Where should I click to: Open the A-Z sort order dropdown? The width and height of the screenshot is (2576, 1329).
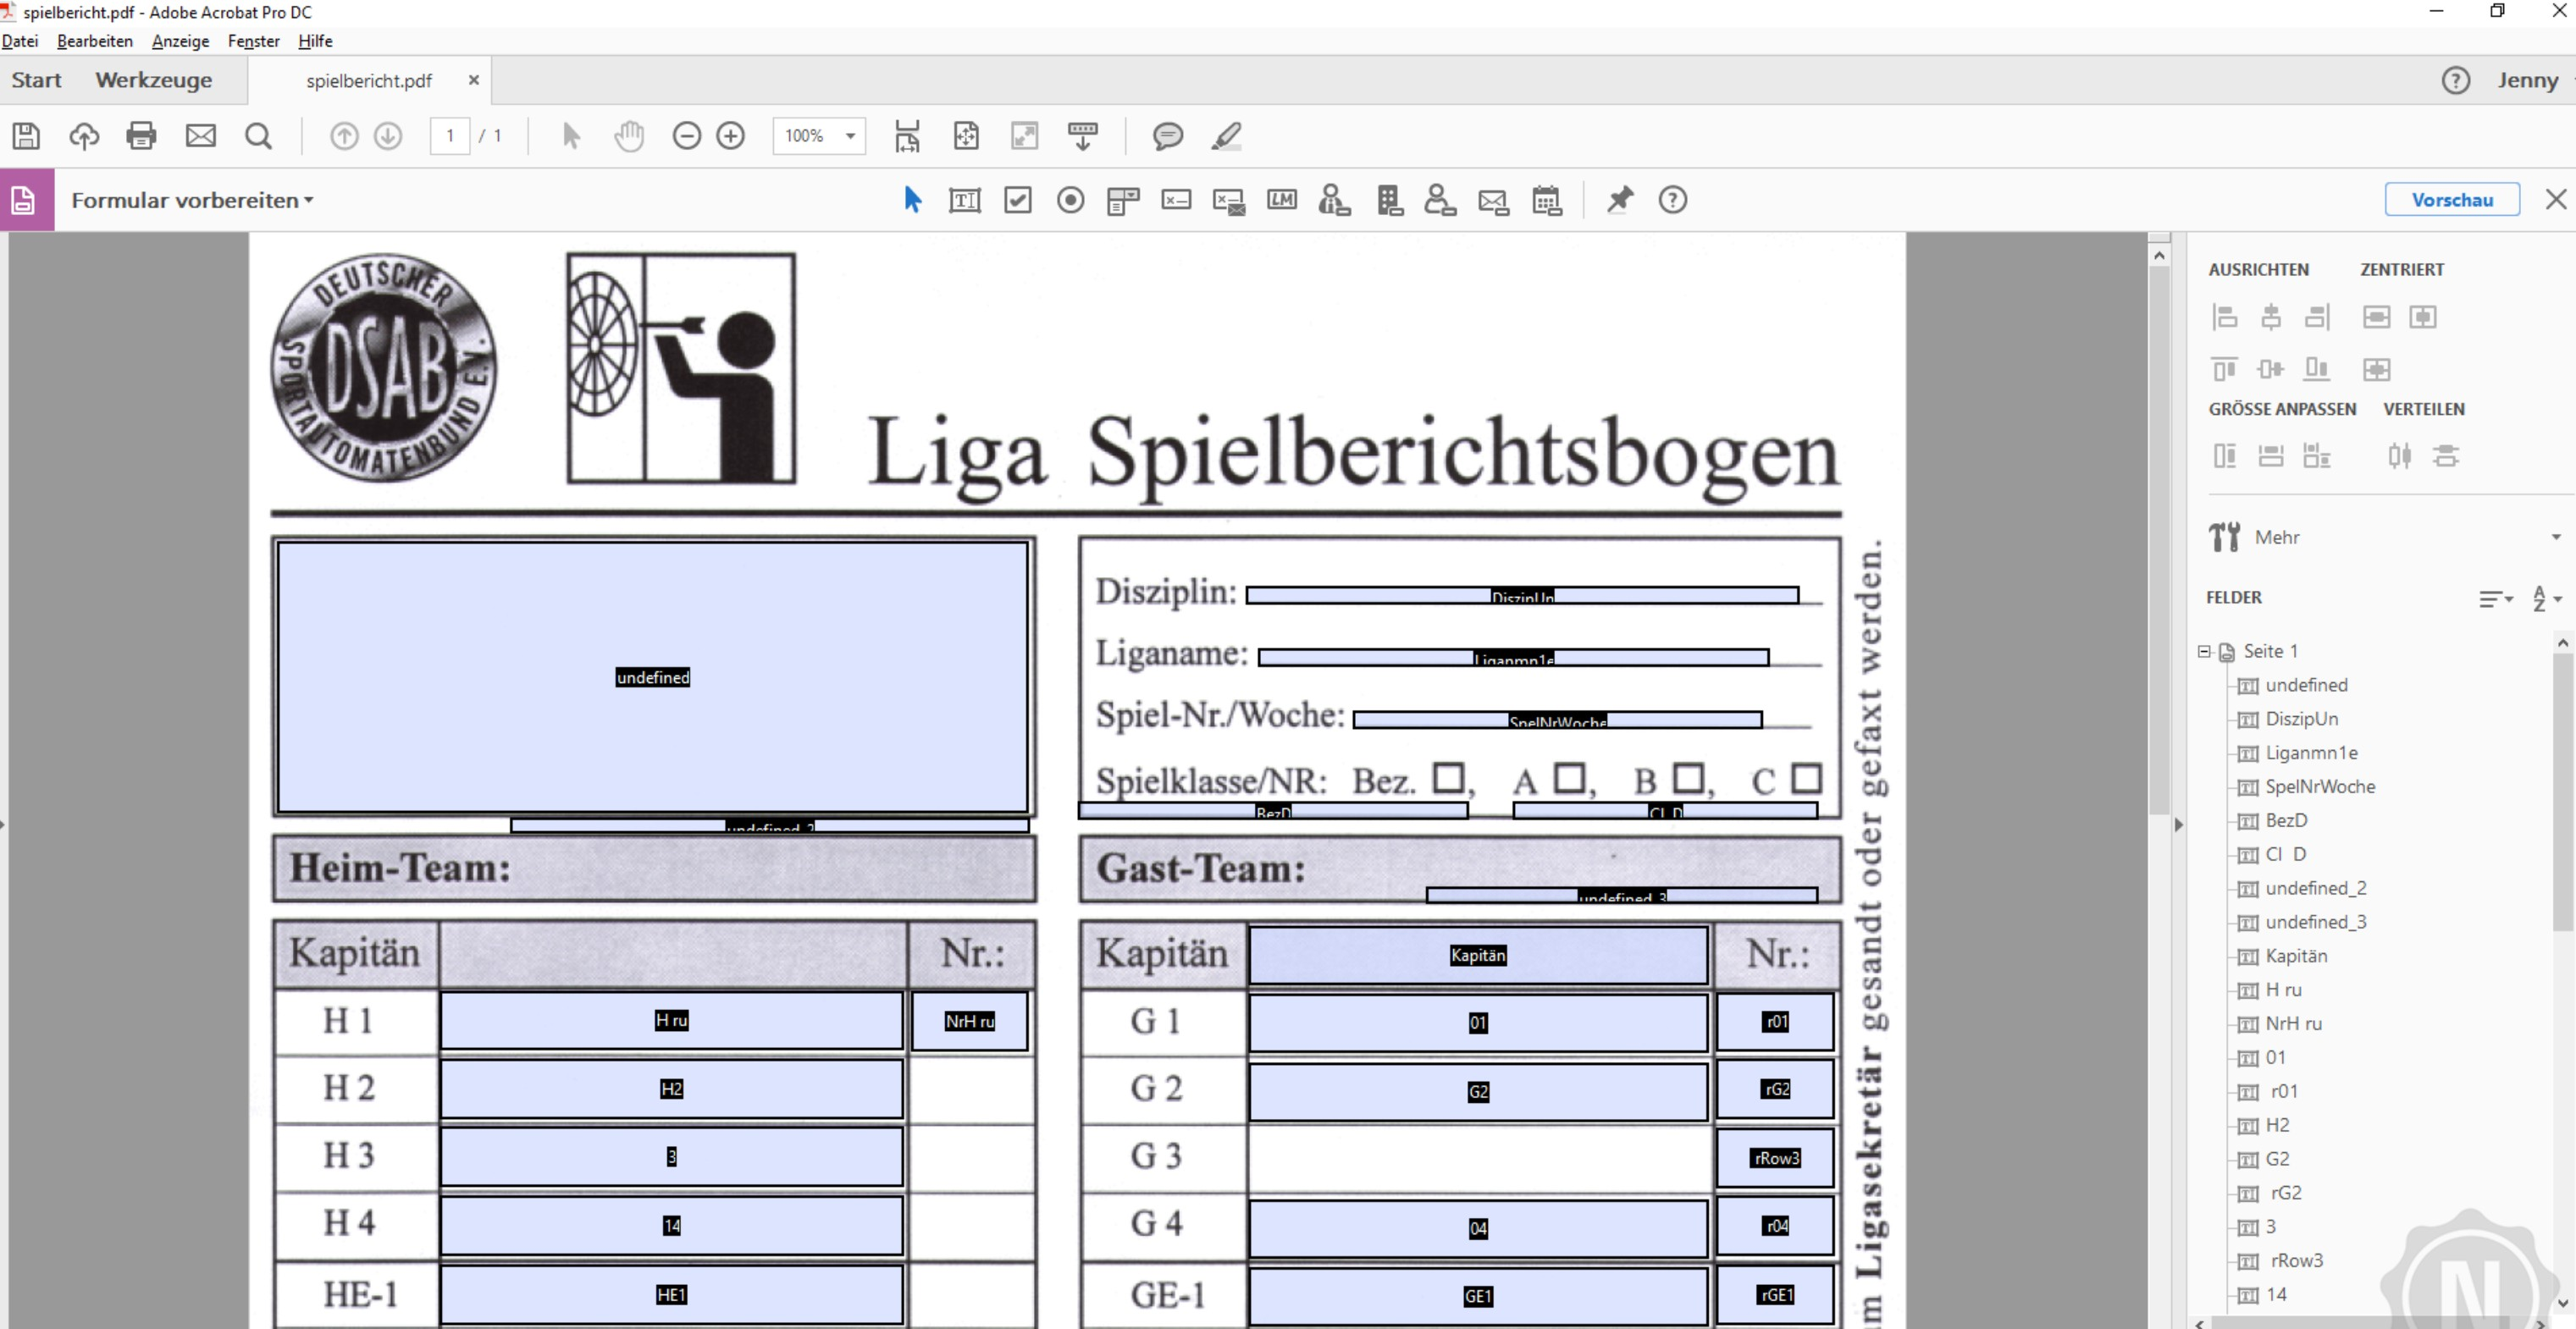click(x=2546, y=598)
